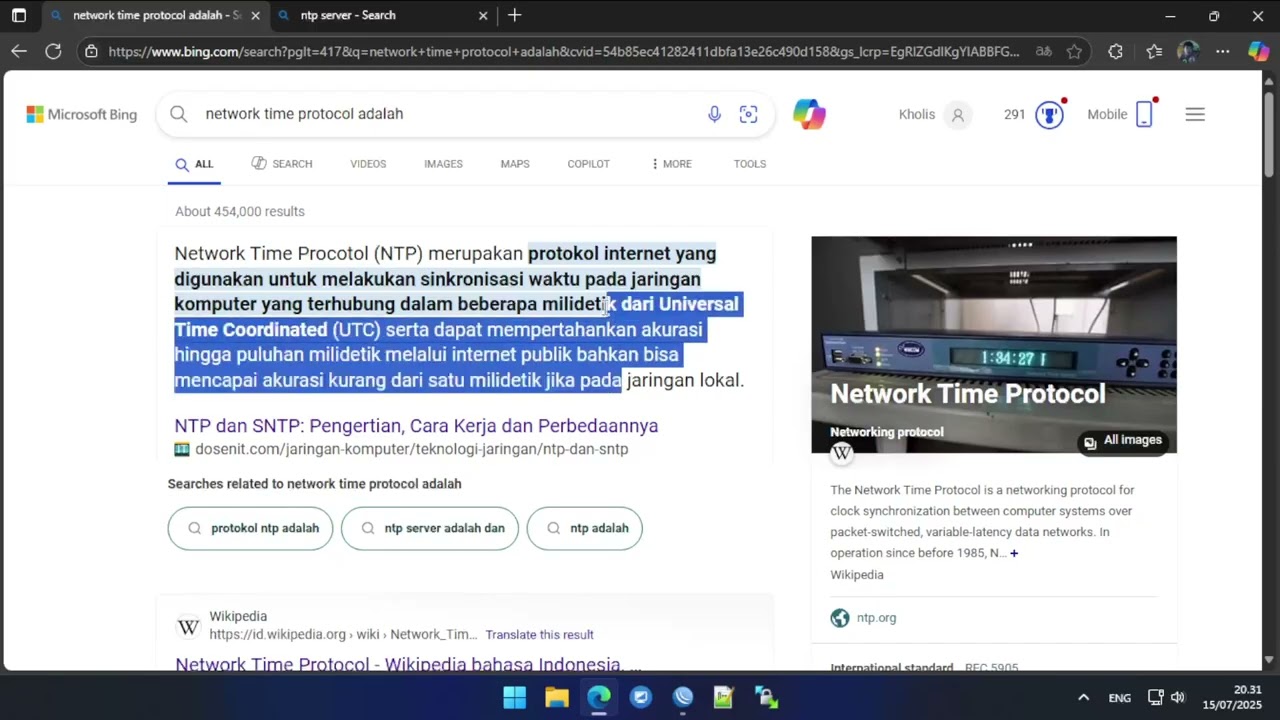Open Windows Start menu
The height and width of the screenshot is (720, 1280).
[x=514, y=697]
